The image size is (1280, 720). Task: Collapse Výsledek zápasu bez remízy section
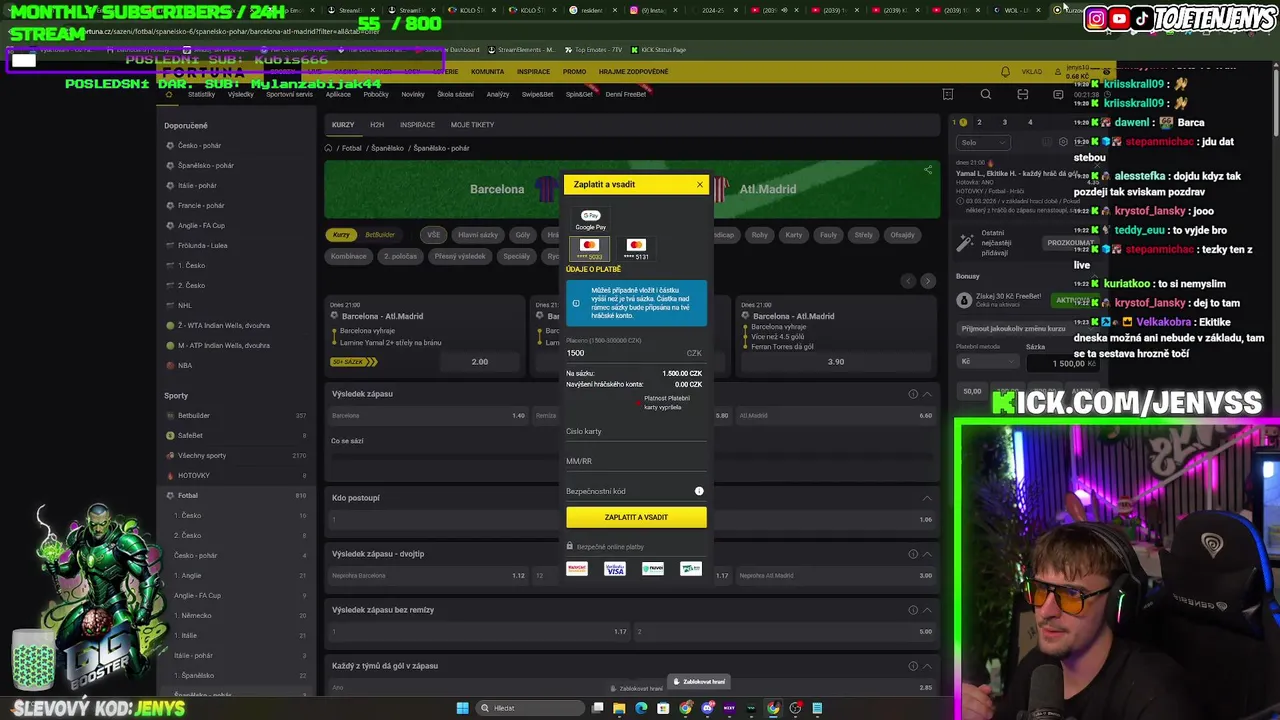(x=927, y=610)
